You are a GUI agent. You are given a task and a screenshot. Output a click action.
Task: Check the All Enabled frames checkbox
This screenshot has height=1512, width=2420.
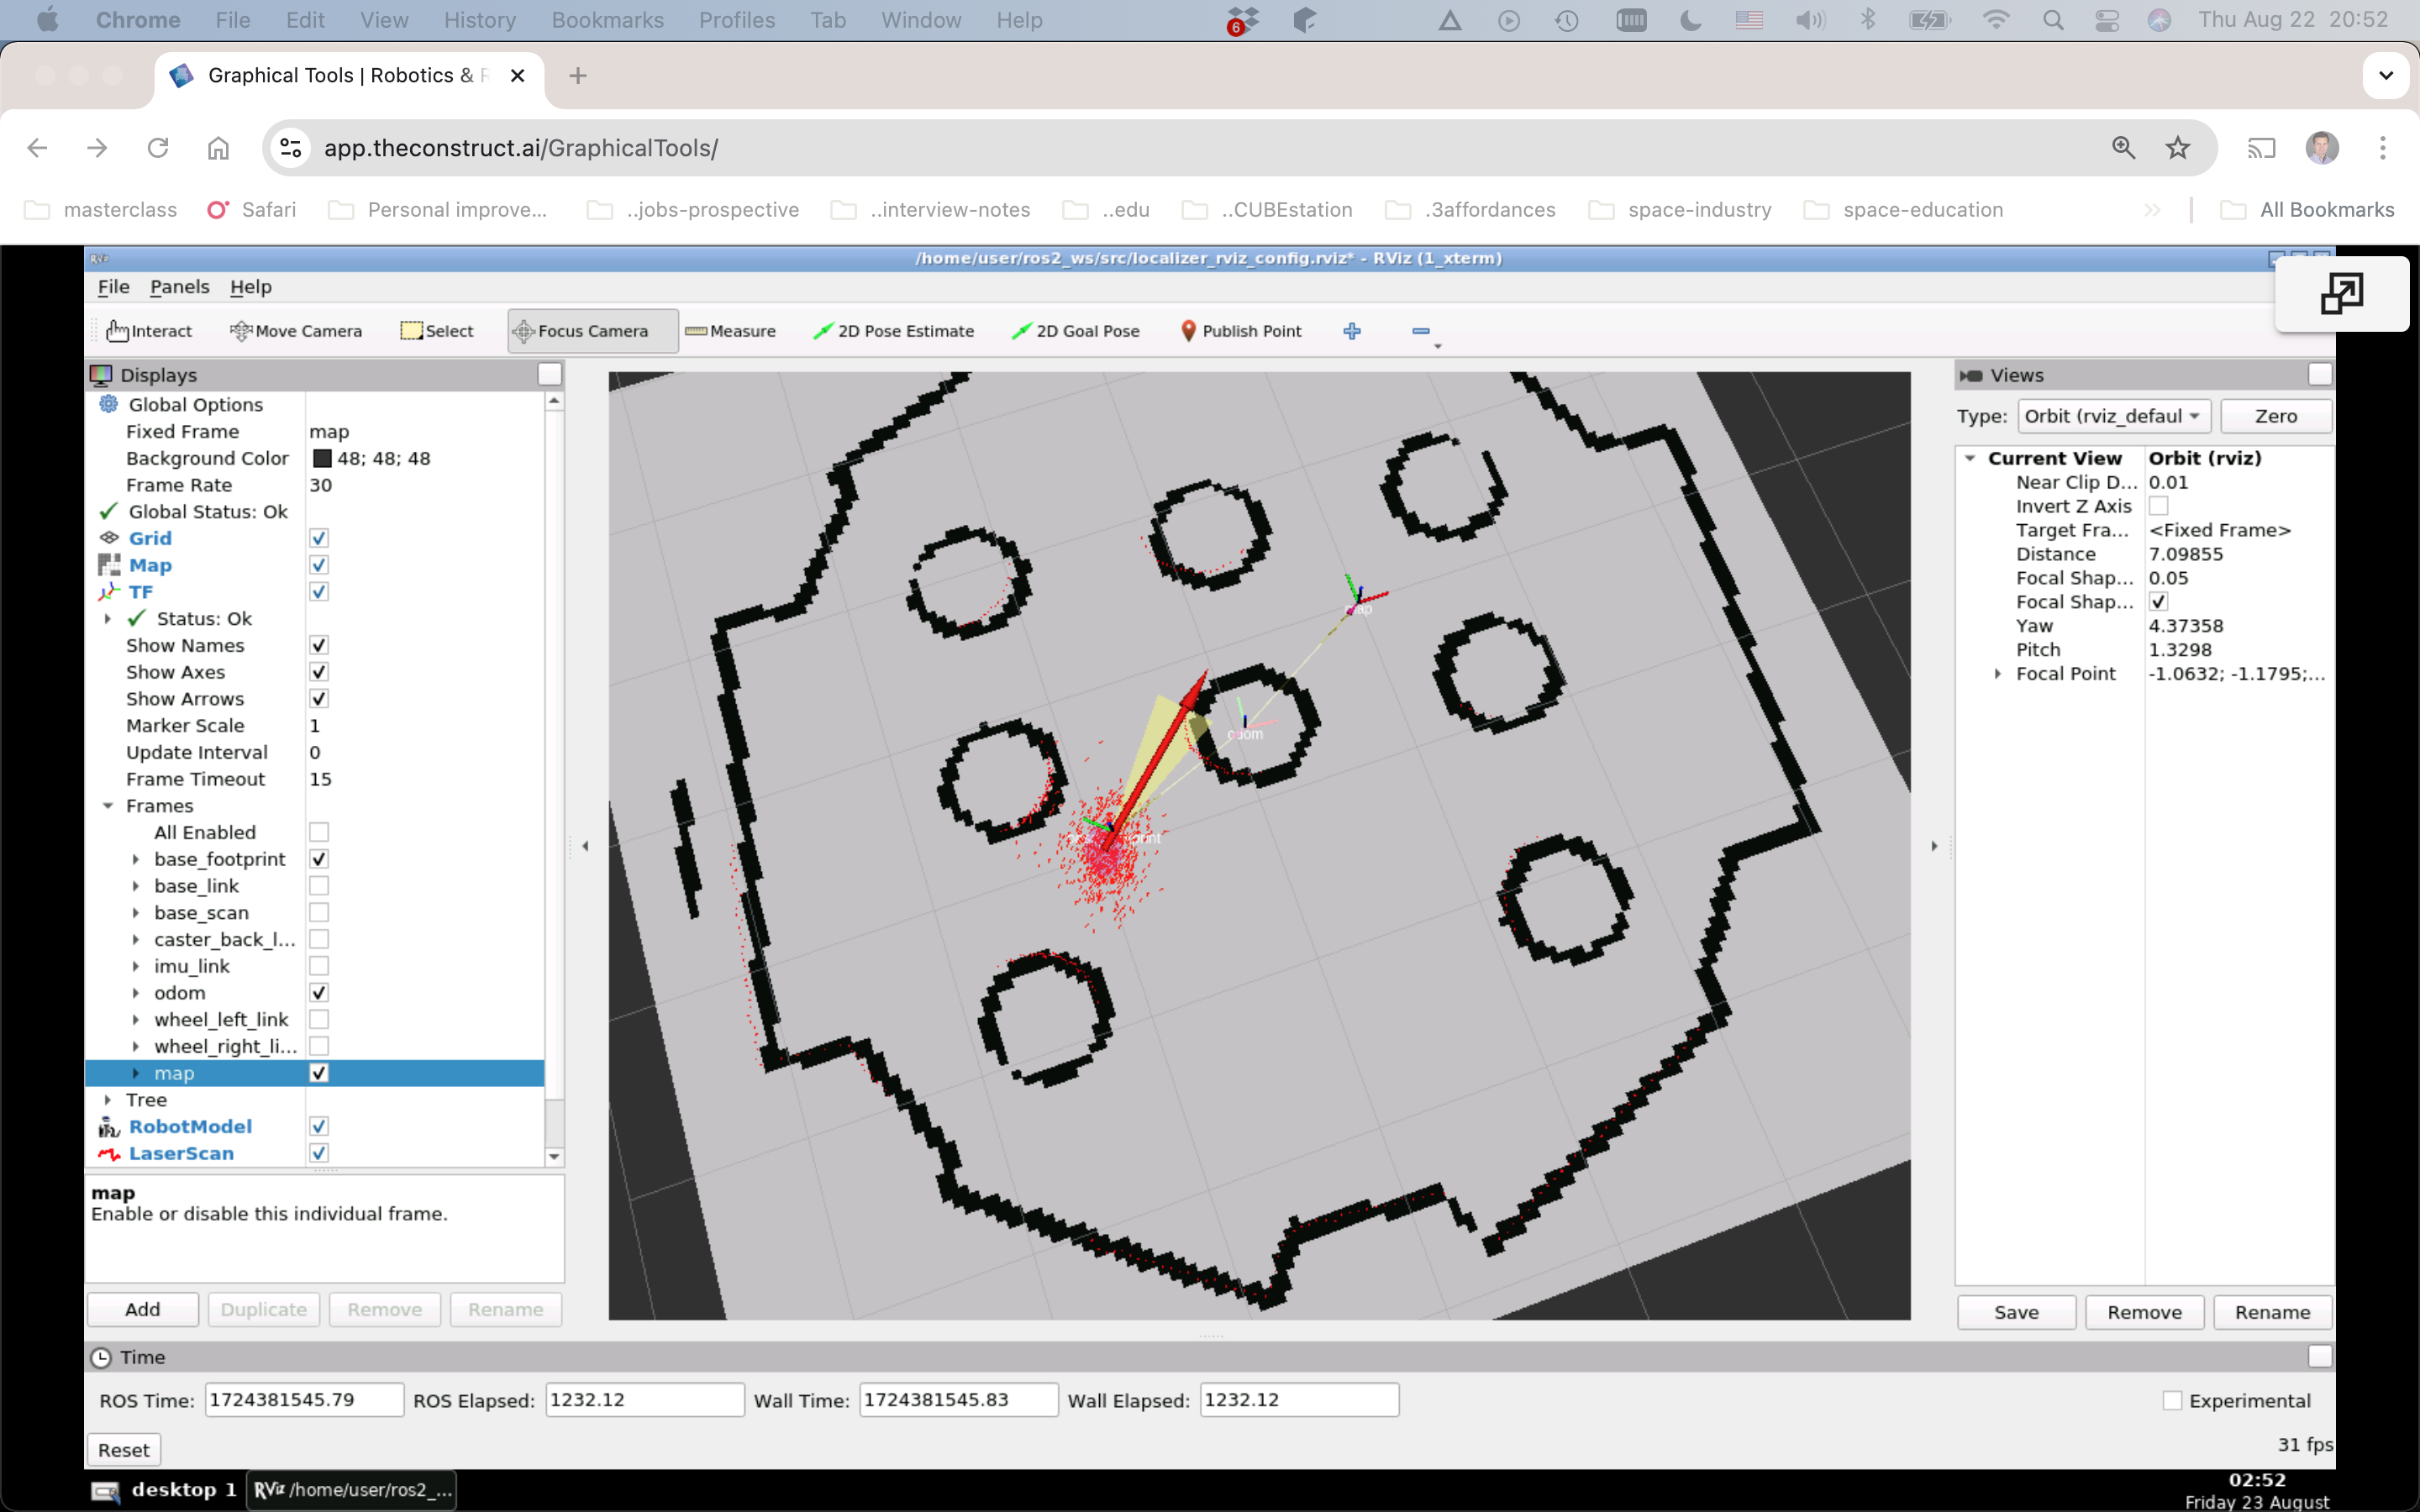319,832
